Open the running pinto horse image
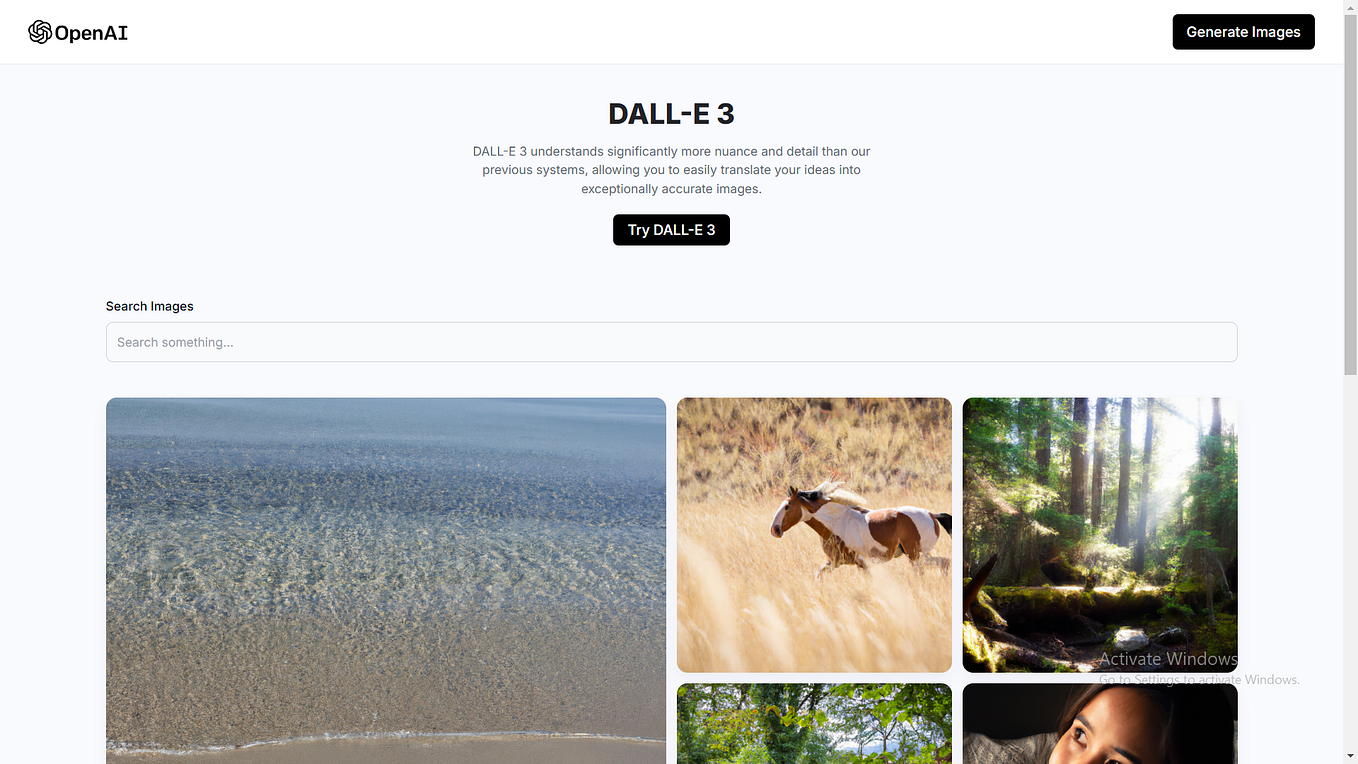Viewport: 1358px width, 764px height. coord(814,535)
